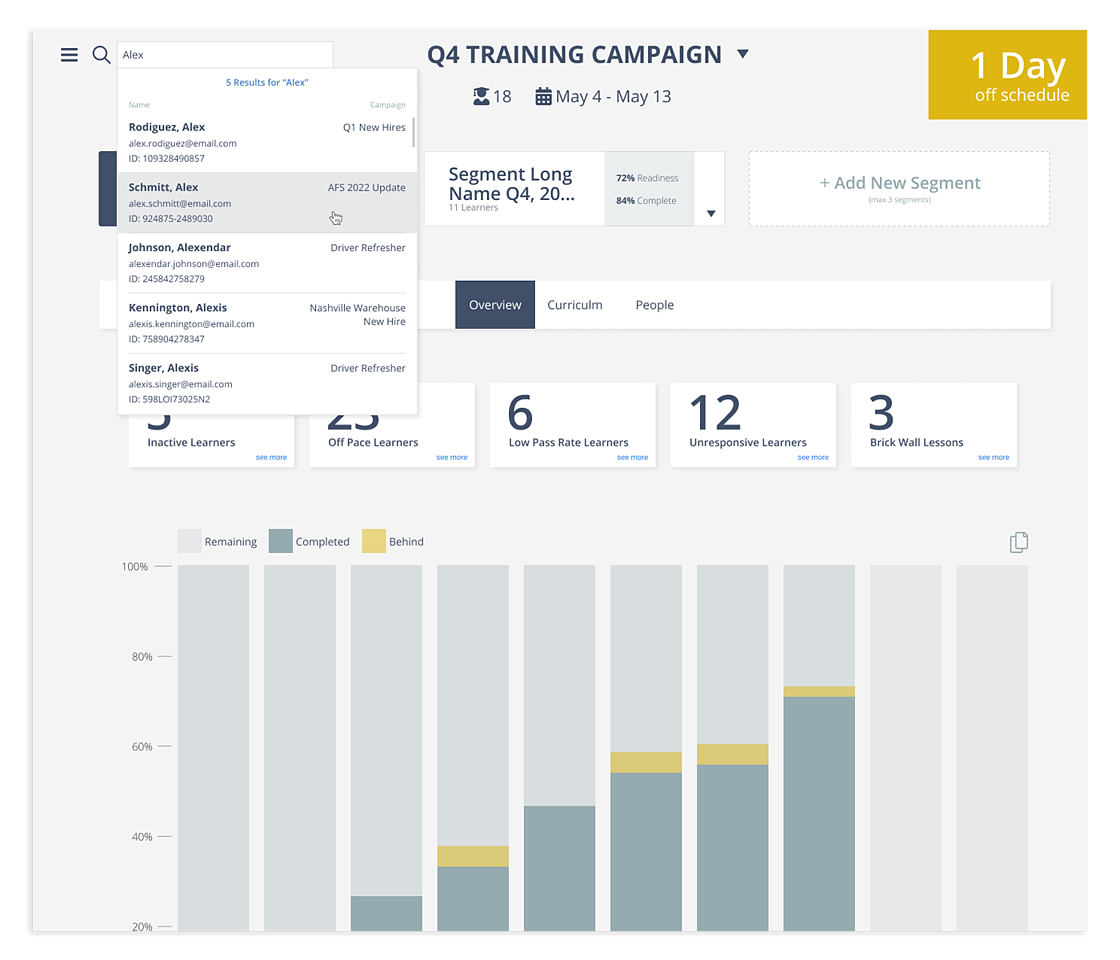Select search result Rodiguez, Alex

point(267,142)
